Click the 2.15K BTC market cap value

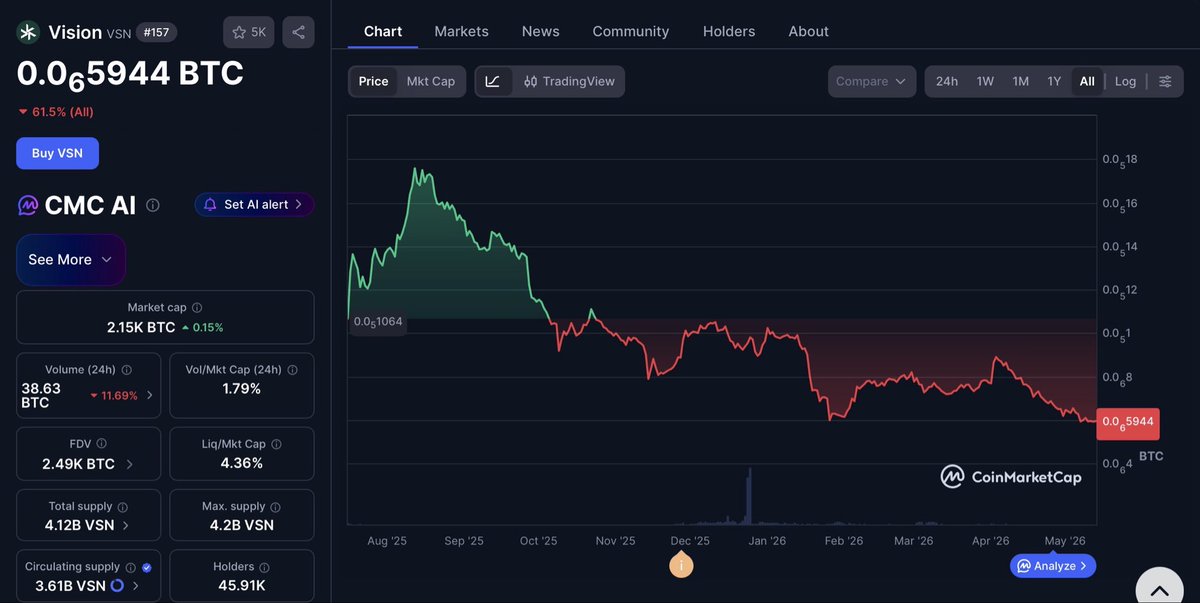tap(141, 327)
